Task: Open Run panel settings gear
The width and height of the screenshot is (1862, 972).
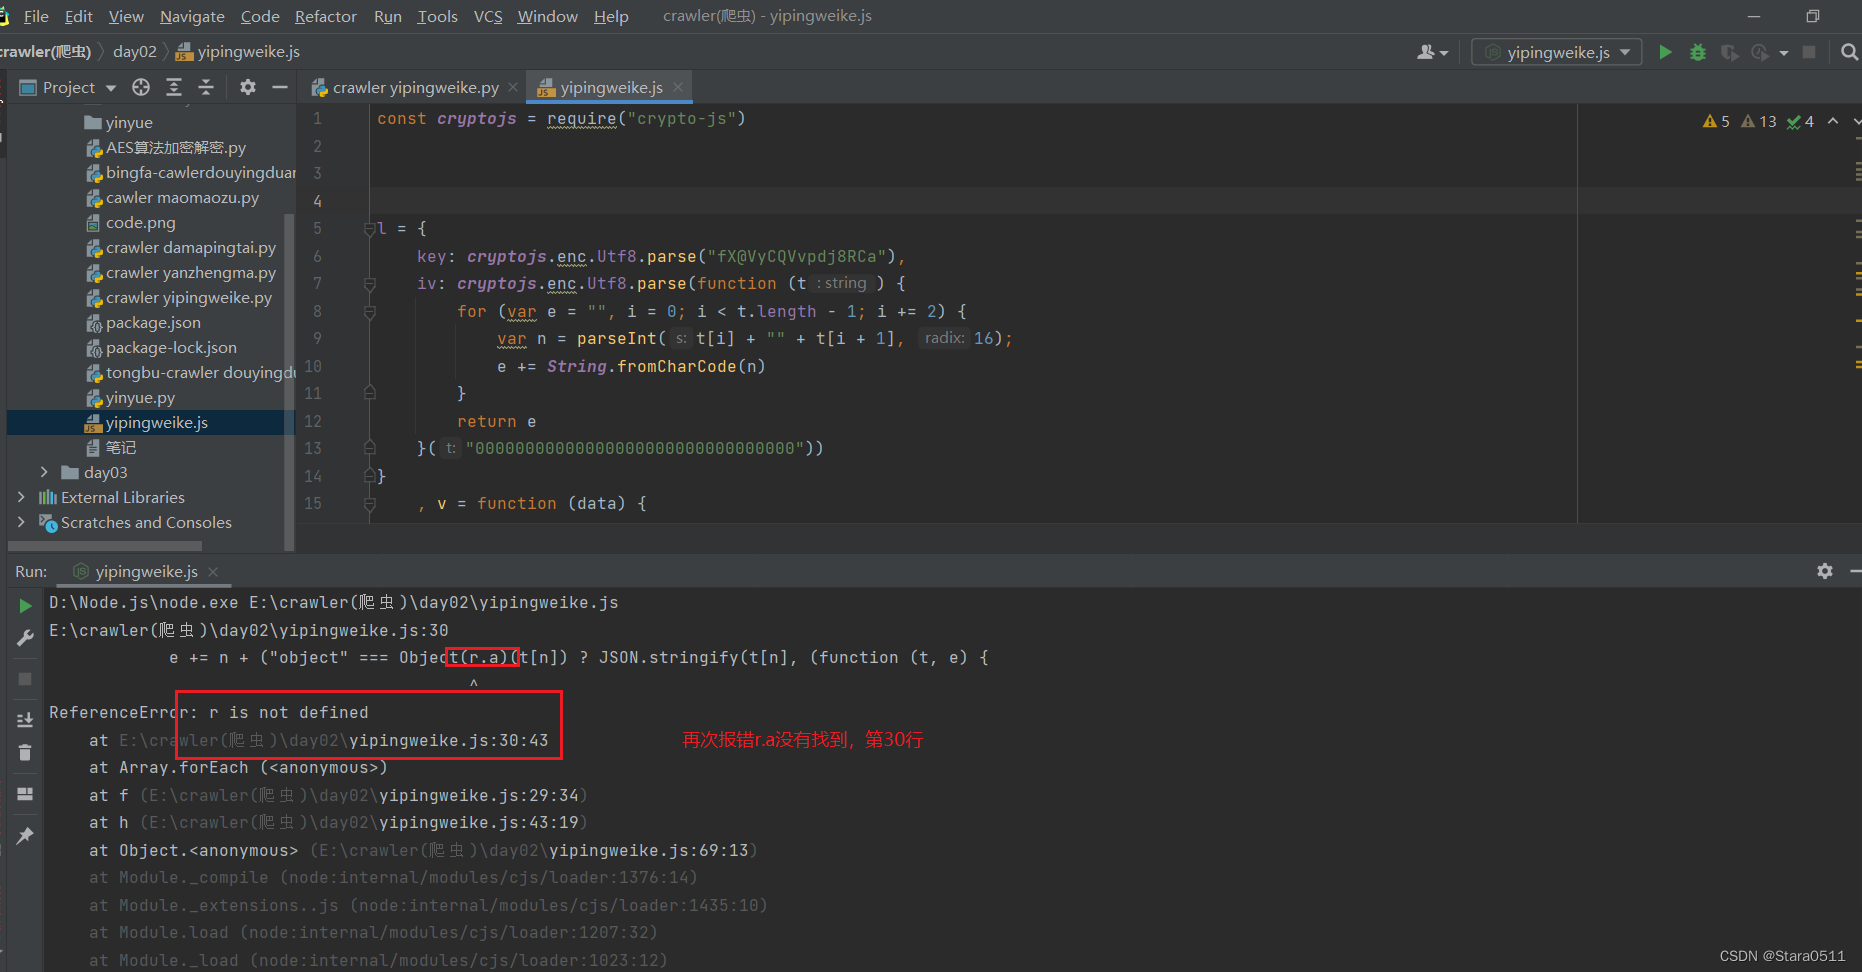Action: [x=1825, y=571]
